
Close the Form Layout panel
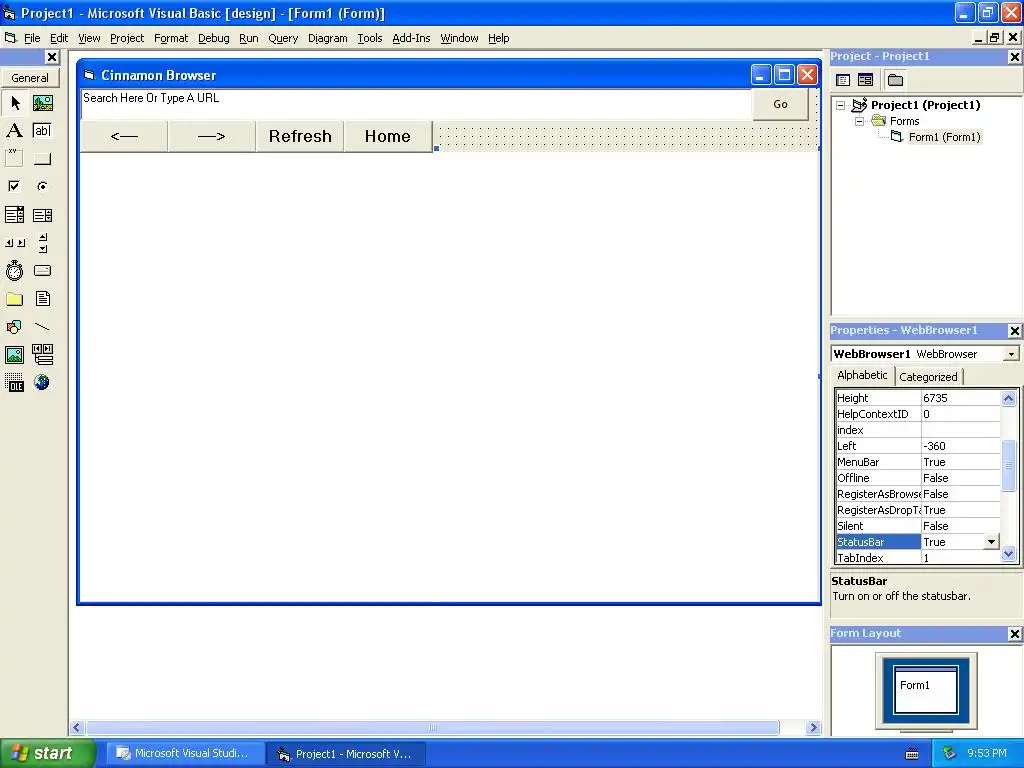tap(1015, 634)
